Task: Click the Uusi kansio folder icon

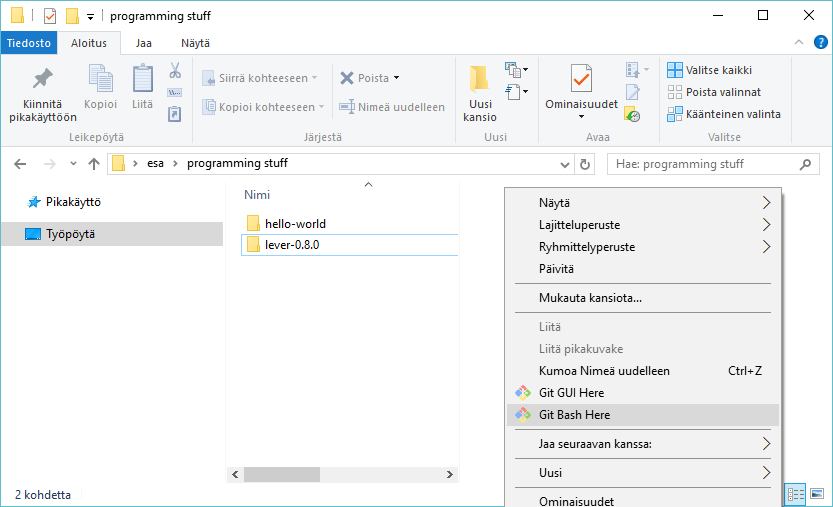Action: click(479, 80)
